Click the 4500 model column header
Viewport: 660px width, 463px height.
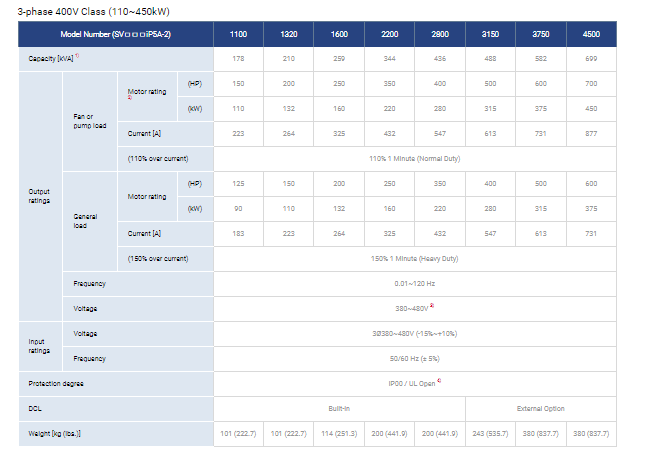click(591, 34)
